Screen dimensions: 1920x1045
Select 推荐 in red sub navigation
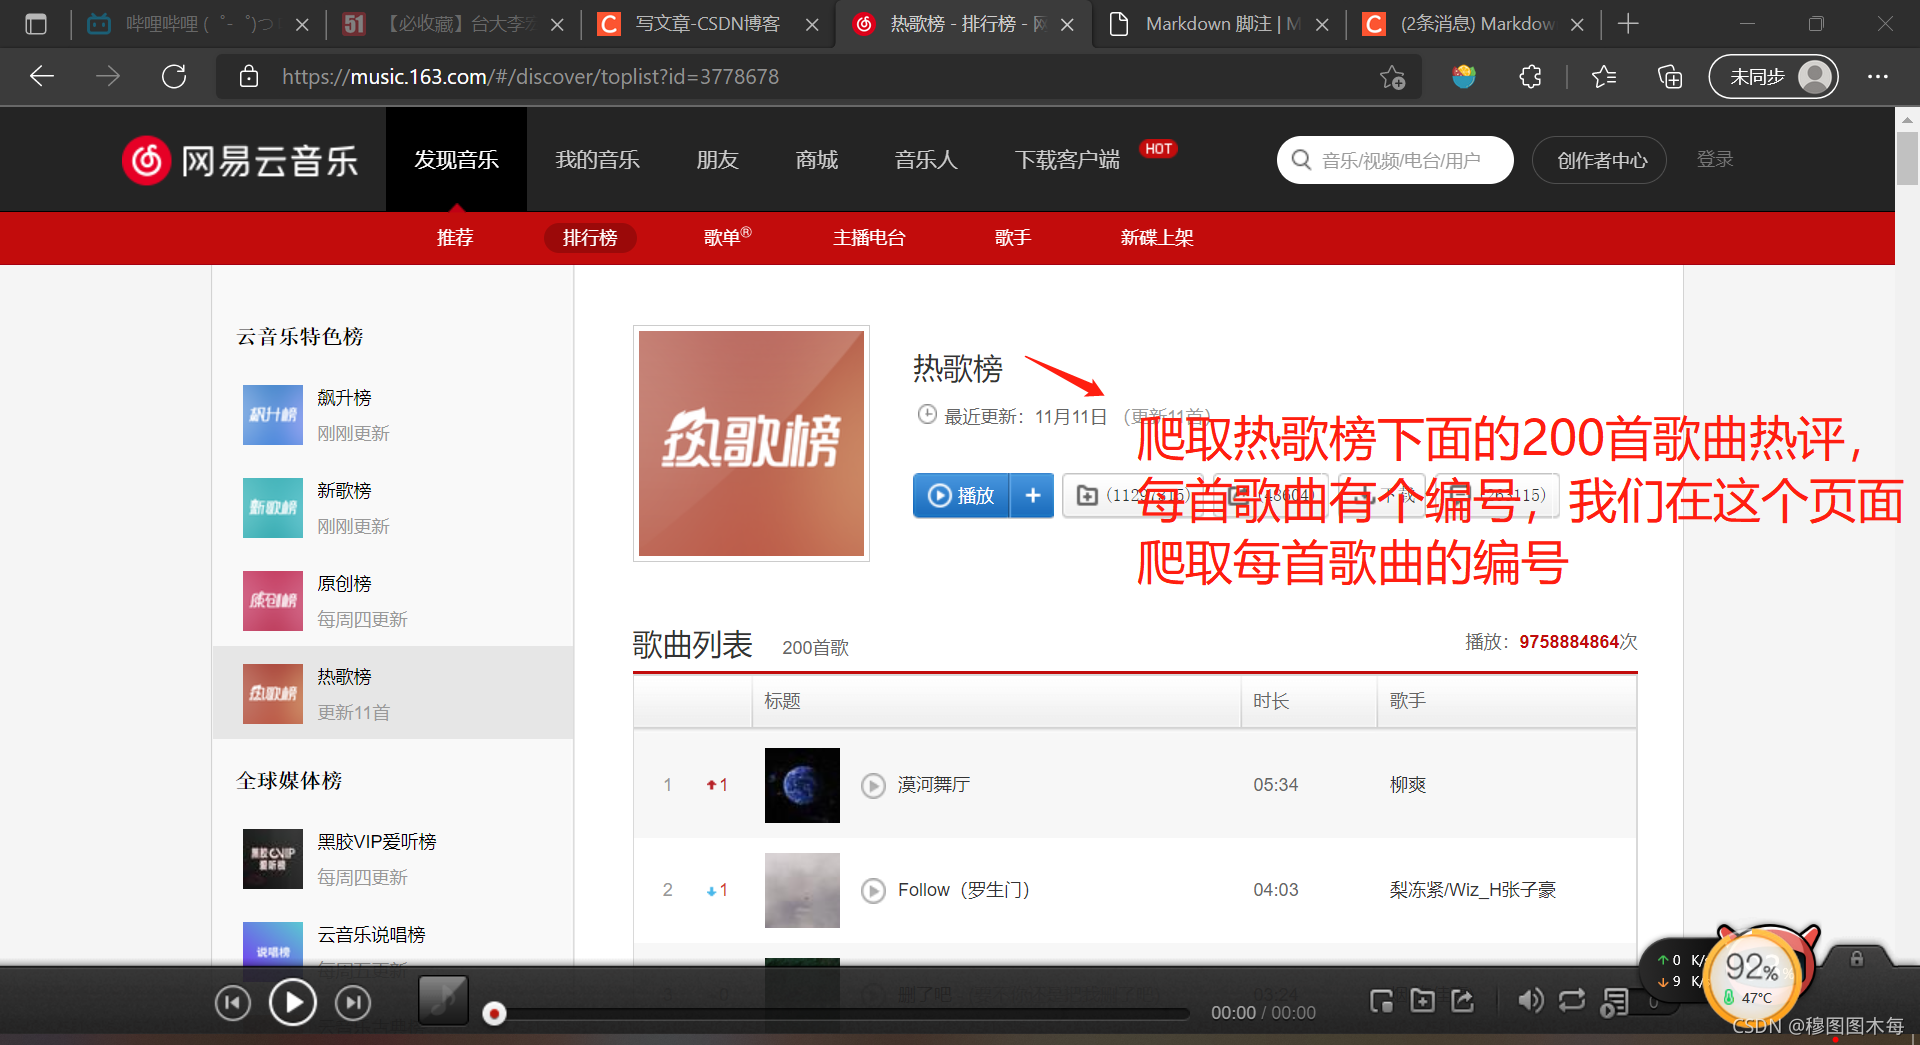455,238
